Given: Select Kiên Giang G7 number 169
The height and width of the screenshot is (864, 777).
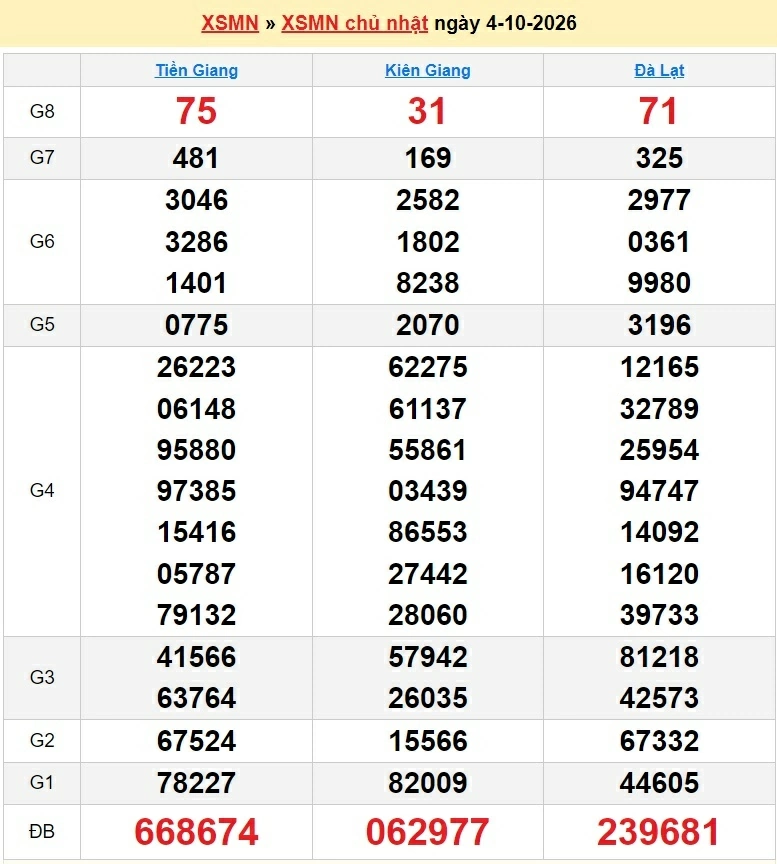Looking at the screenshot, I should (x=428, y=158).
